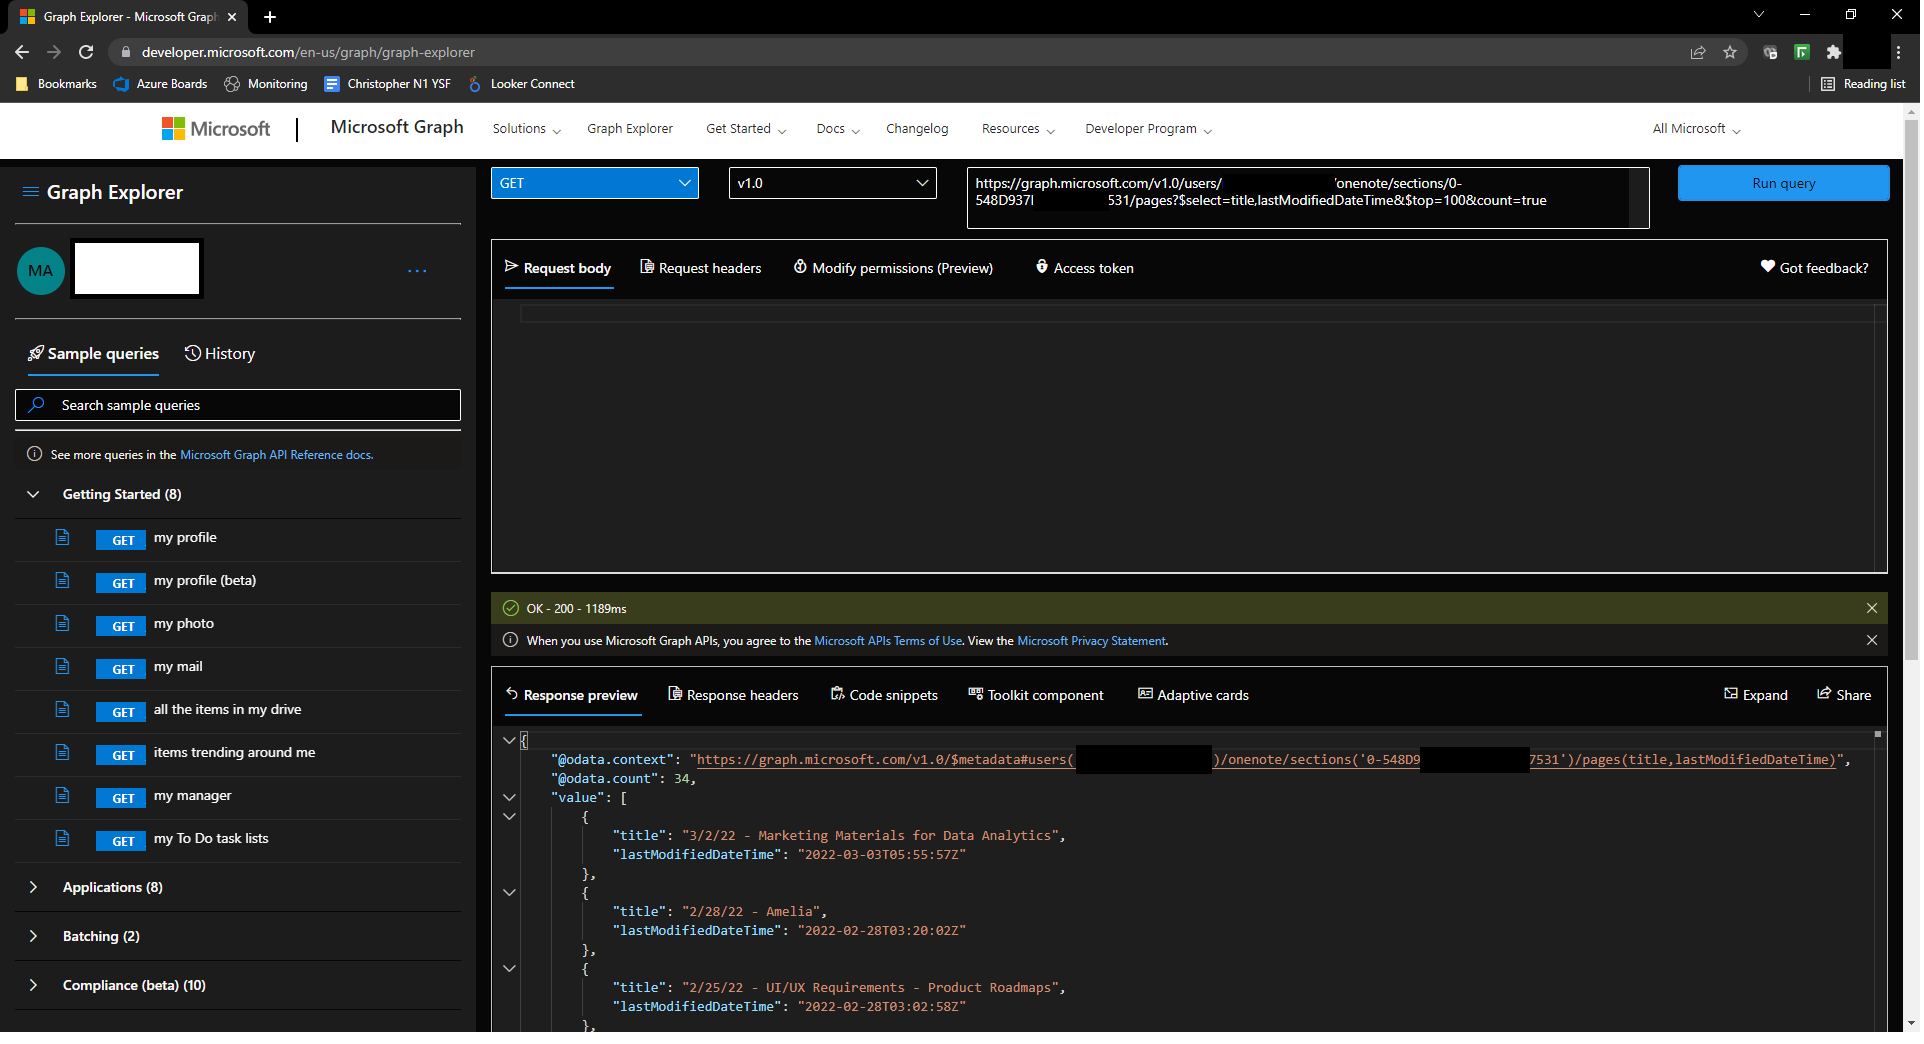The width and height of the screenshot is (1924, 1044).
Task: Expand the Batching queries group
Action: pos(33,936)
